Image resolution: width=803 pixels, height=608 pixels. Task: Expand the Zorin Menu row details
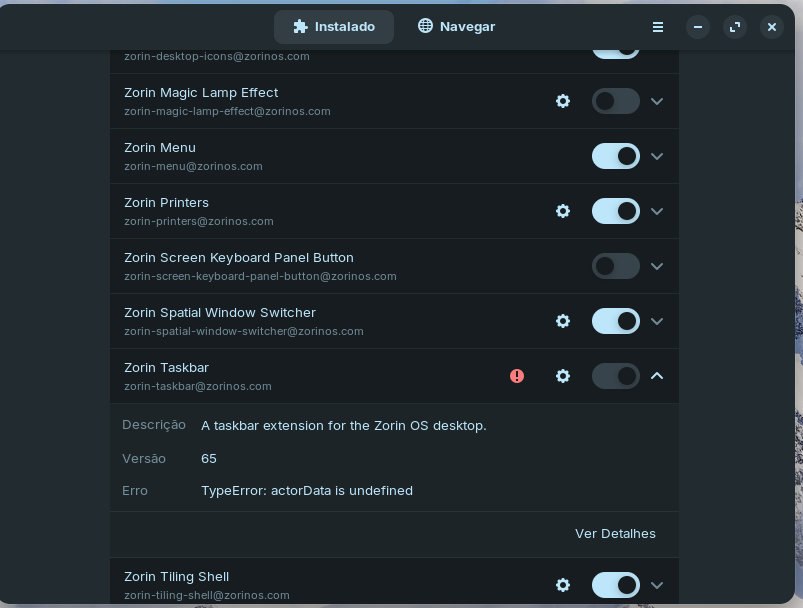click(657, 156)
